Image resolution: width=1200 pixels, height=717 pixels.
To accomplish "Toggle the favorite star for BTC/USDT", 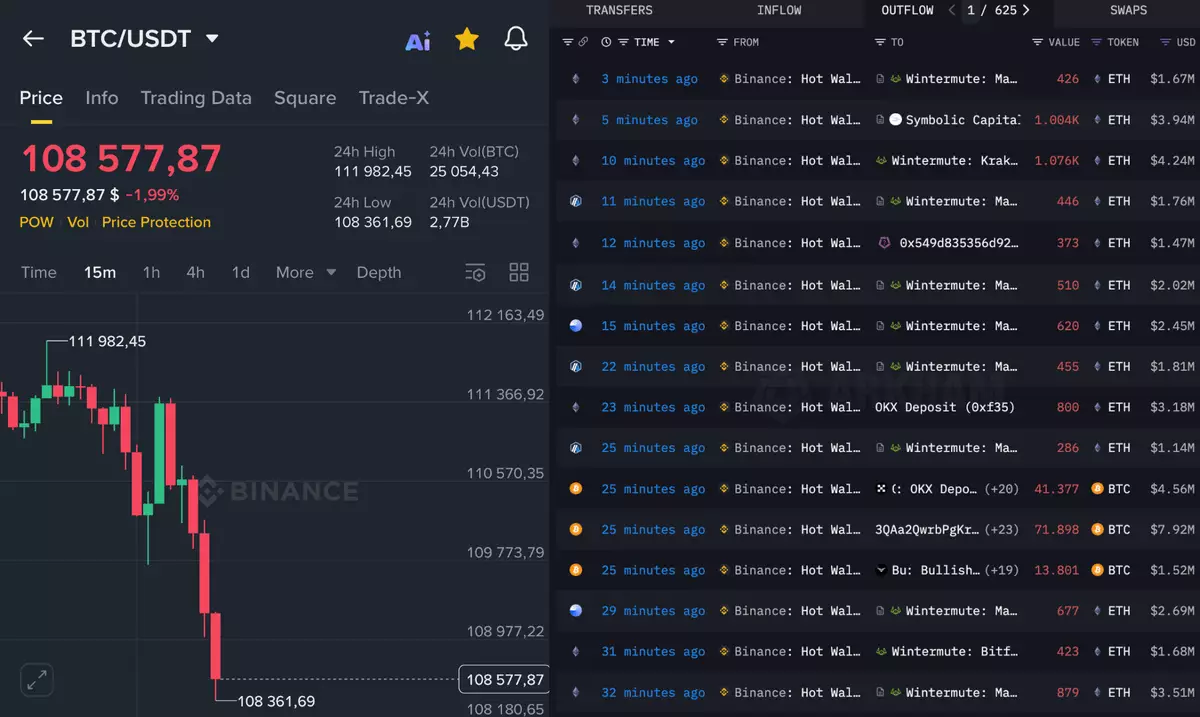I will pyautogui.click(x=466, y=39).
